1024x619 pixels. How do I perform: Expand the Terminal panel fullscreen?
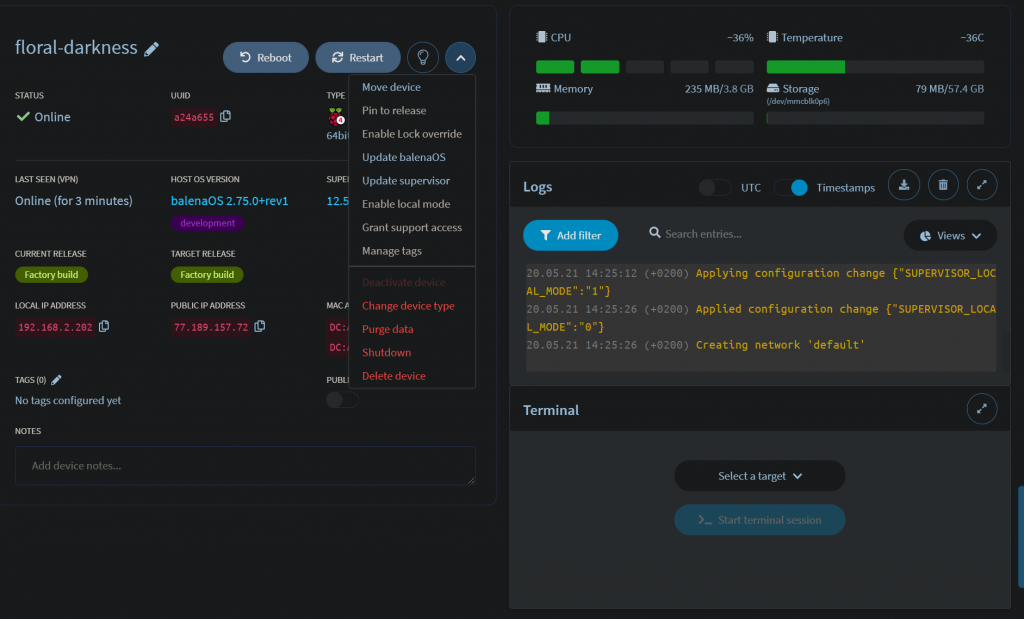point(982,409)
